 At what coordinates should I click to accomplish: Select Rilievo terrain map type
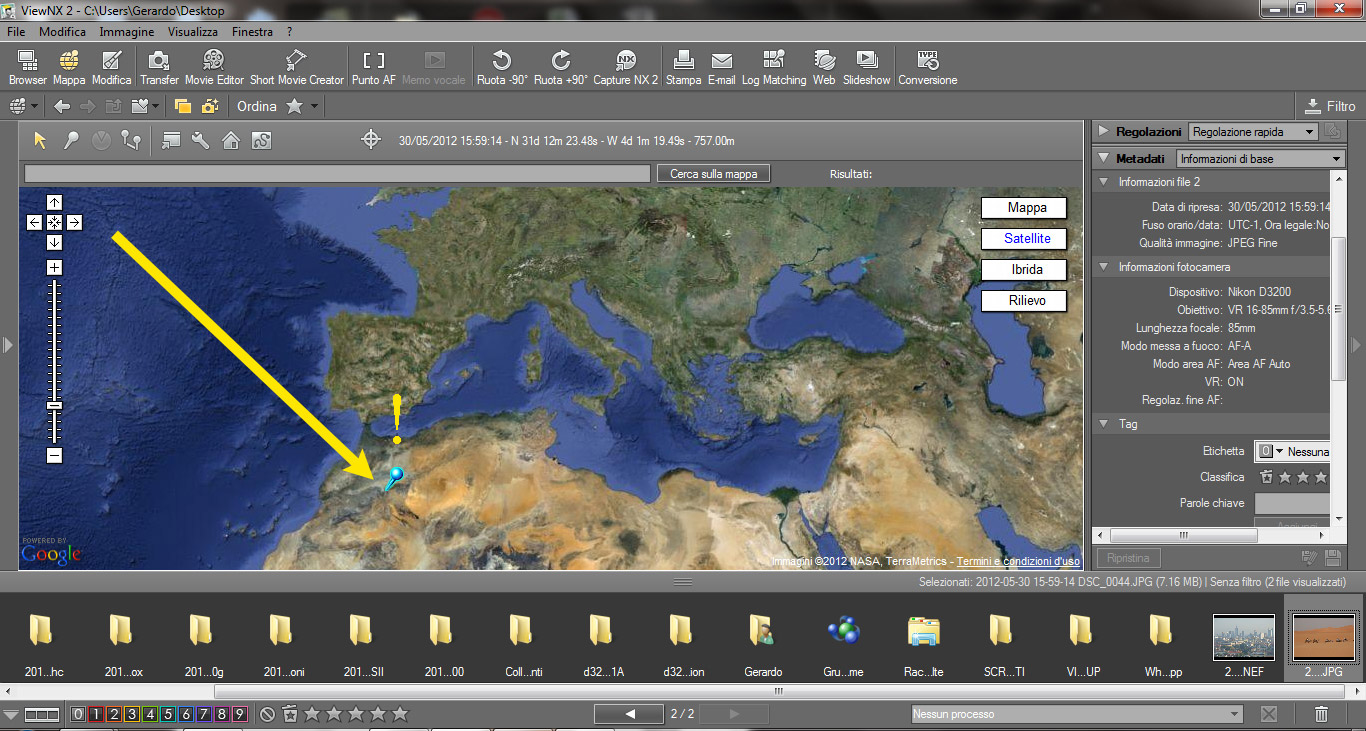tap(1023, 301)
